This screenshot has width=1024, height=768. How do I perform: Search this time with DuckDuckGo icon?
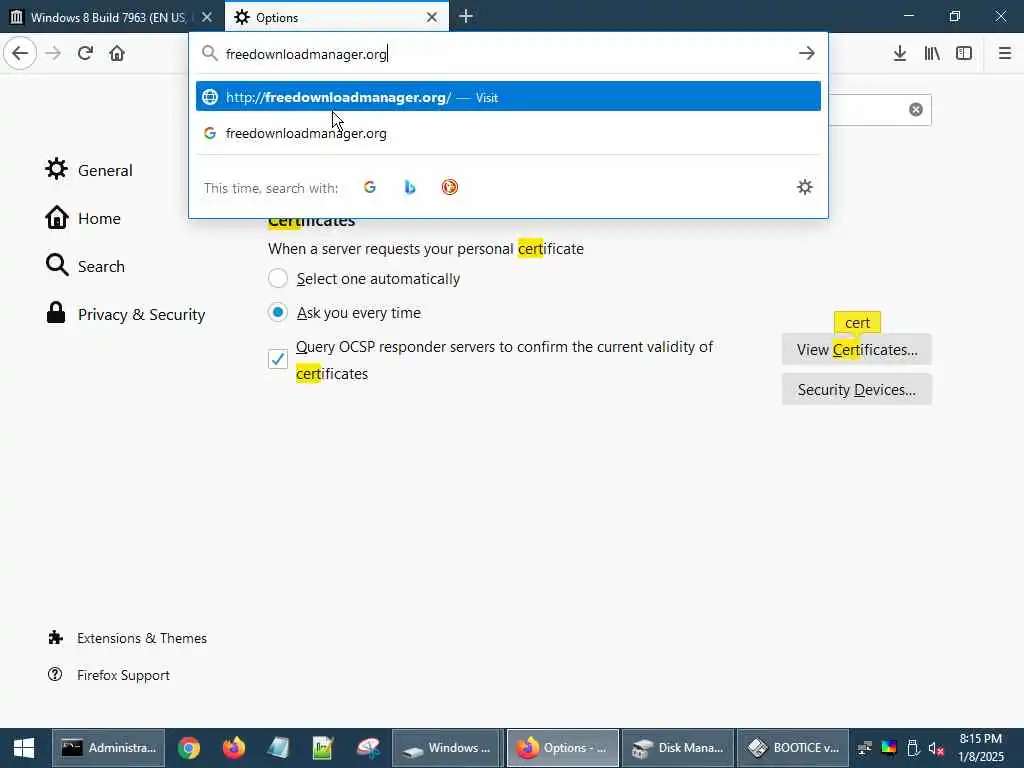(x=449, y=187)
